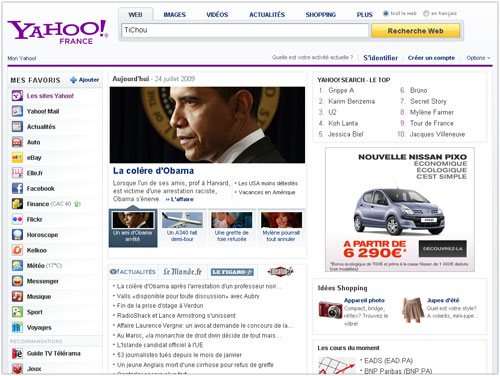Viewport: 500px width, 376px height.
Task: Open the Plus search tab
Action: 364,15
